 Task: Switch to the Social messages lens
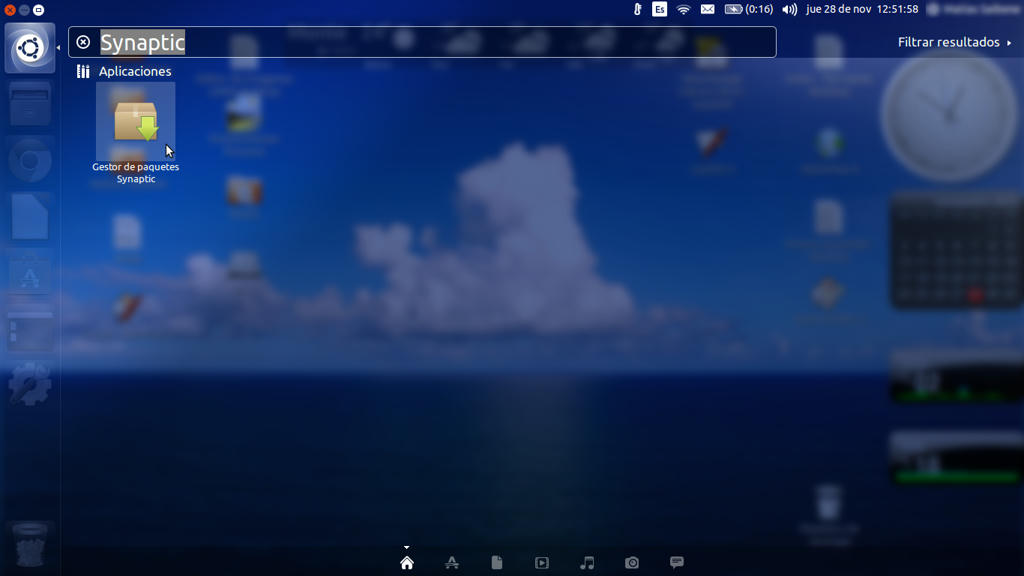pyautogui.click(x=677, y=562)
